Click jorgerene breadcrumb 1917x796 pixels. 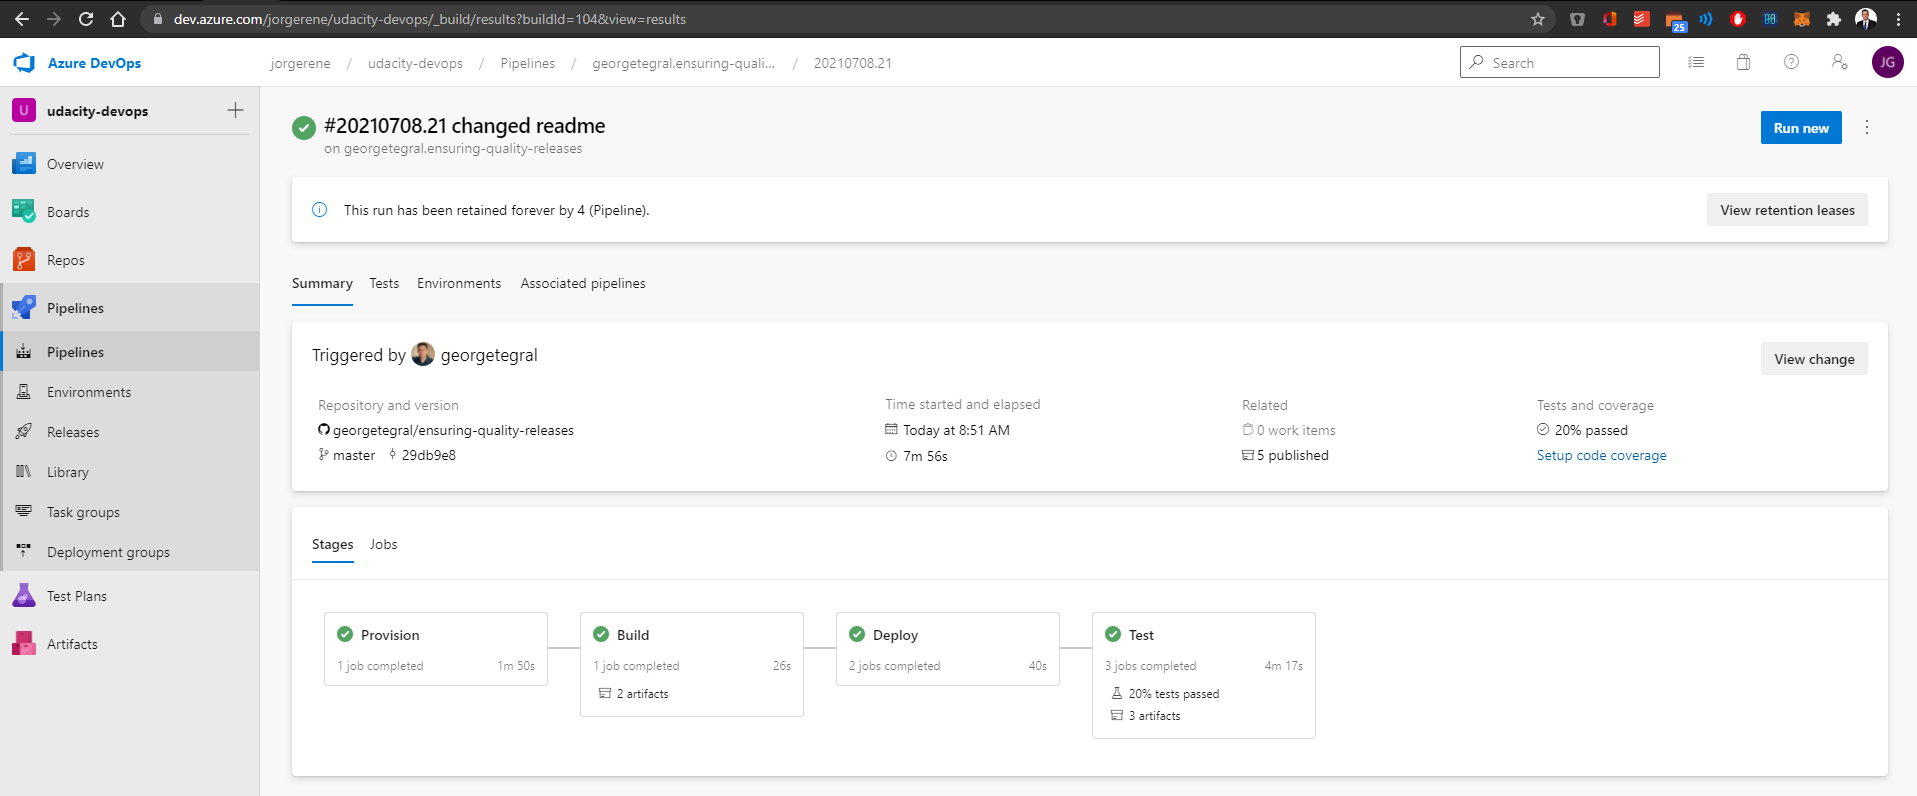[x=300, y=63]
